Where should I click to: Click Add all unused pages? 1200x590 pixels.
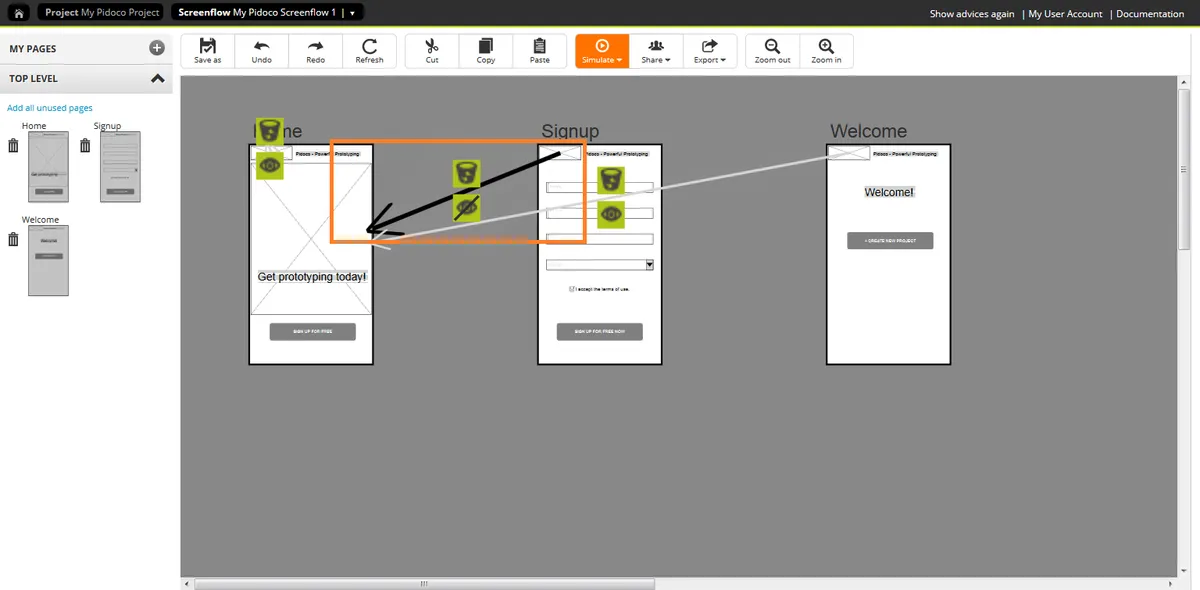[x=50, y=108]
